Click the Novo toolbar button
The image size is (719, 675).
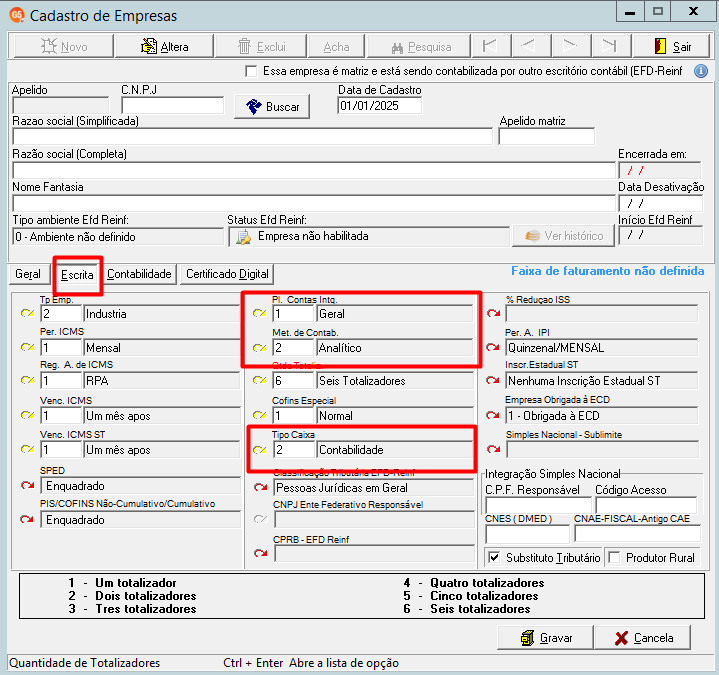64,46
